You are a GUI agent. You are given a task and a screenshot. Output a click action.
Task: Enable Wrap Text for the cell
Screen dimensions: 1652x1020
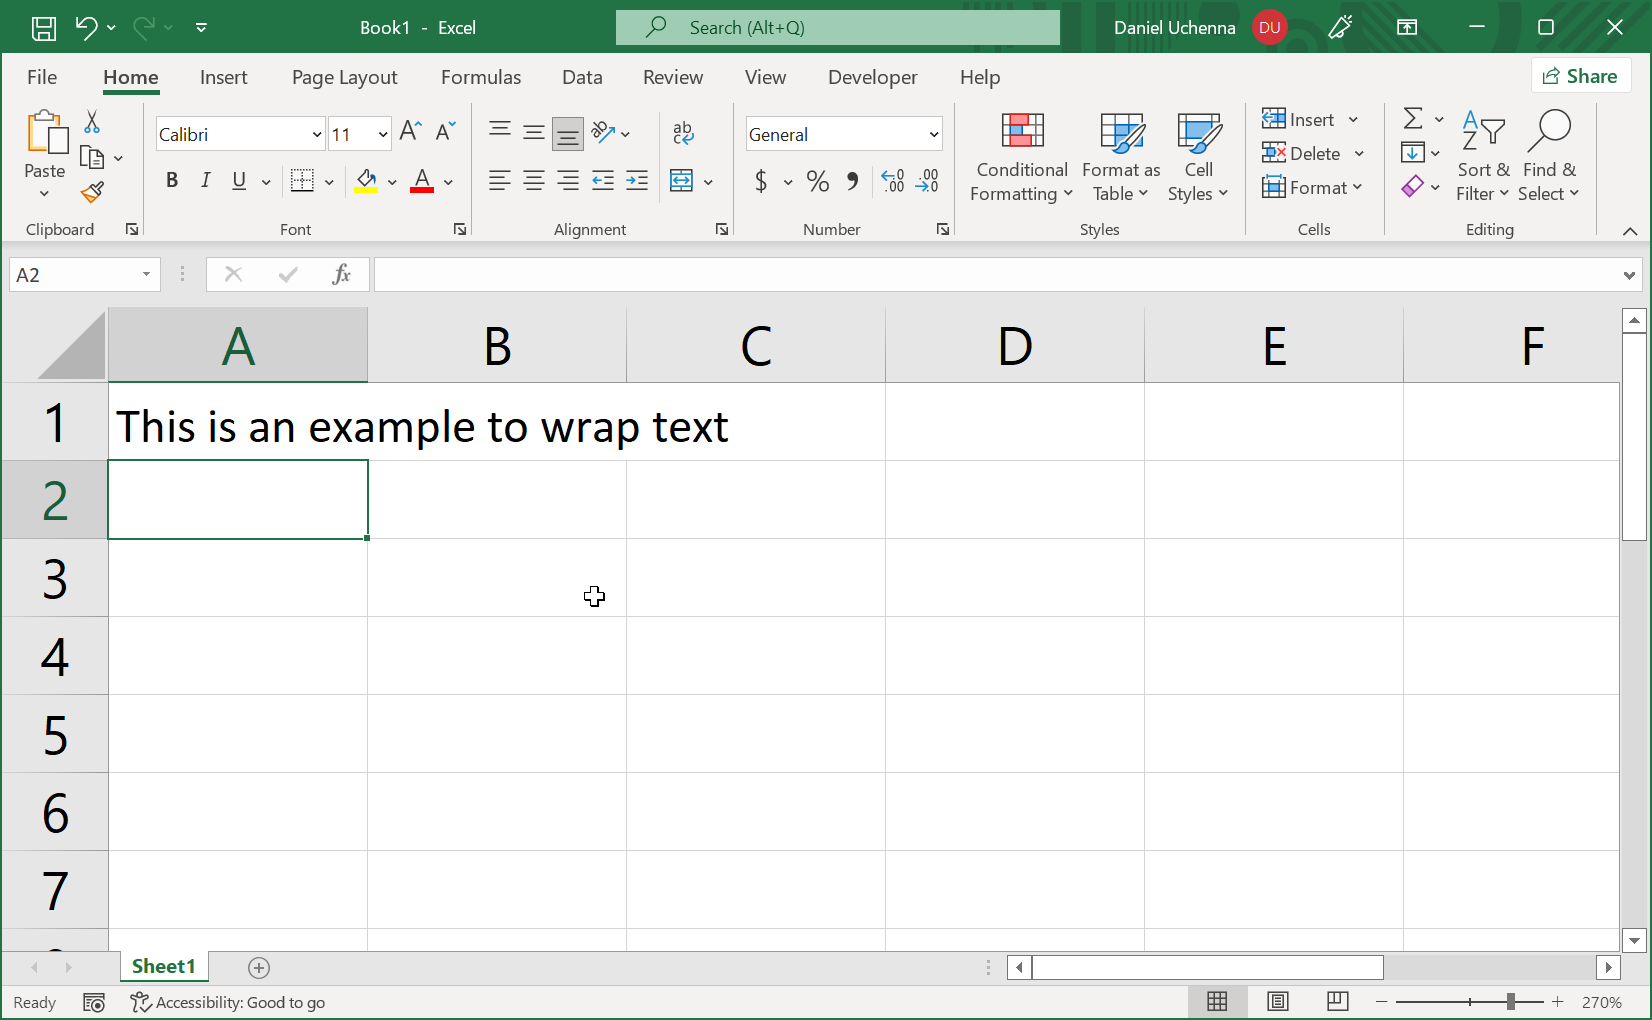[683, 132]
